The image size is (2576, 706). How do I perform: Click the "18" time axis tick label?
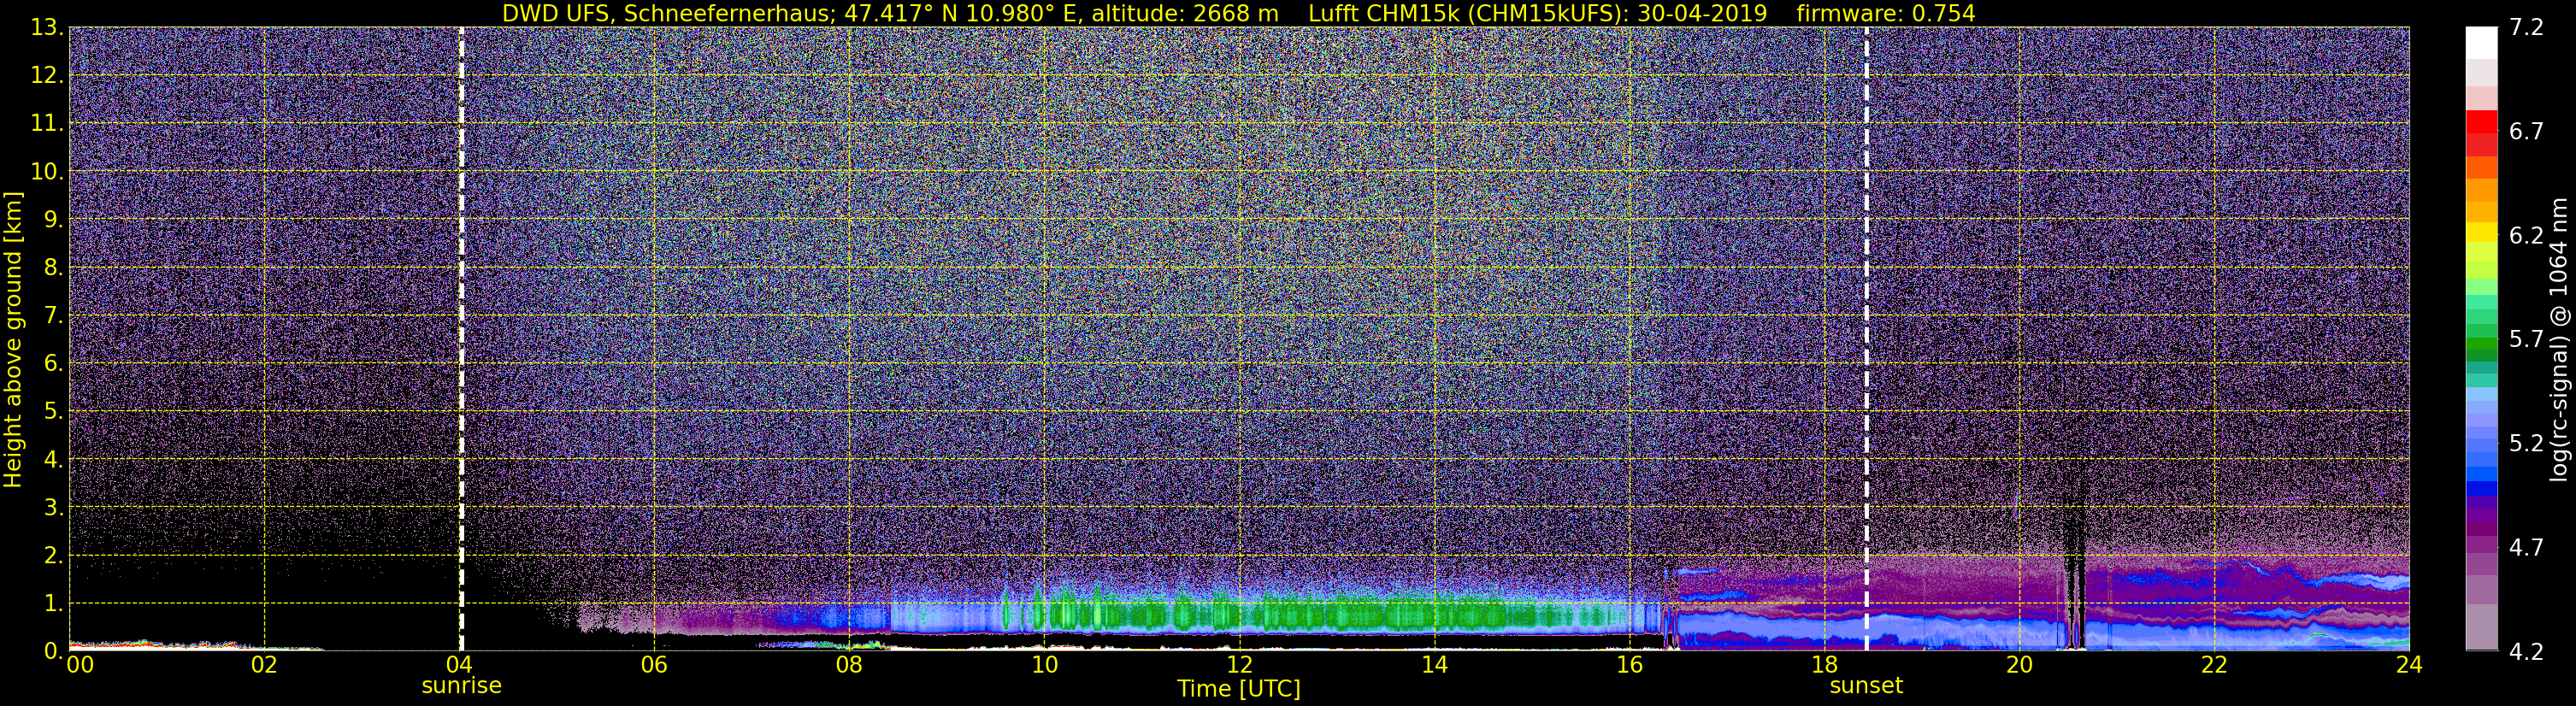point(1824,665)
